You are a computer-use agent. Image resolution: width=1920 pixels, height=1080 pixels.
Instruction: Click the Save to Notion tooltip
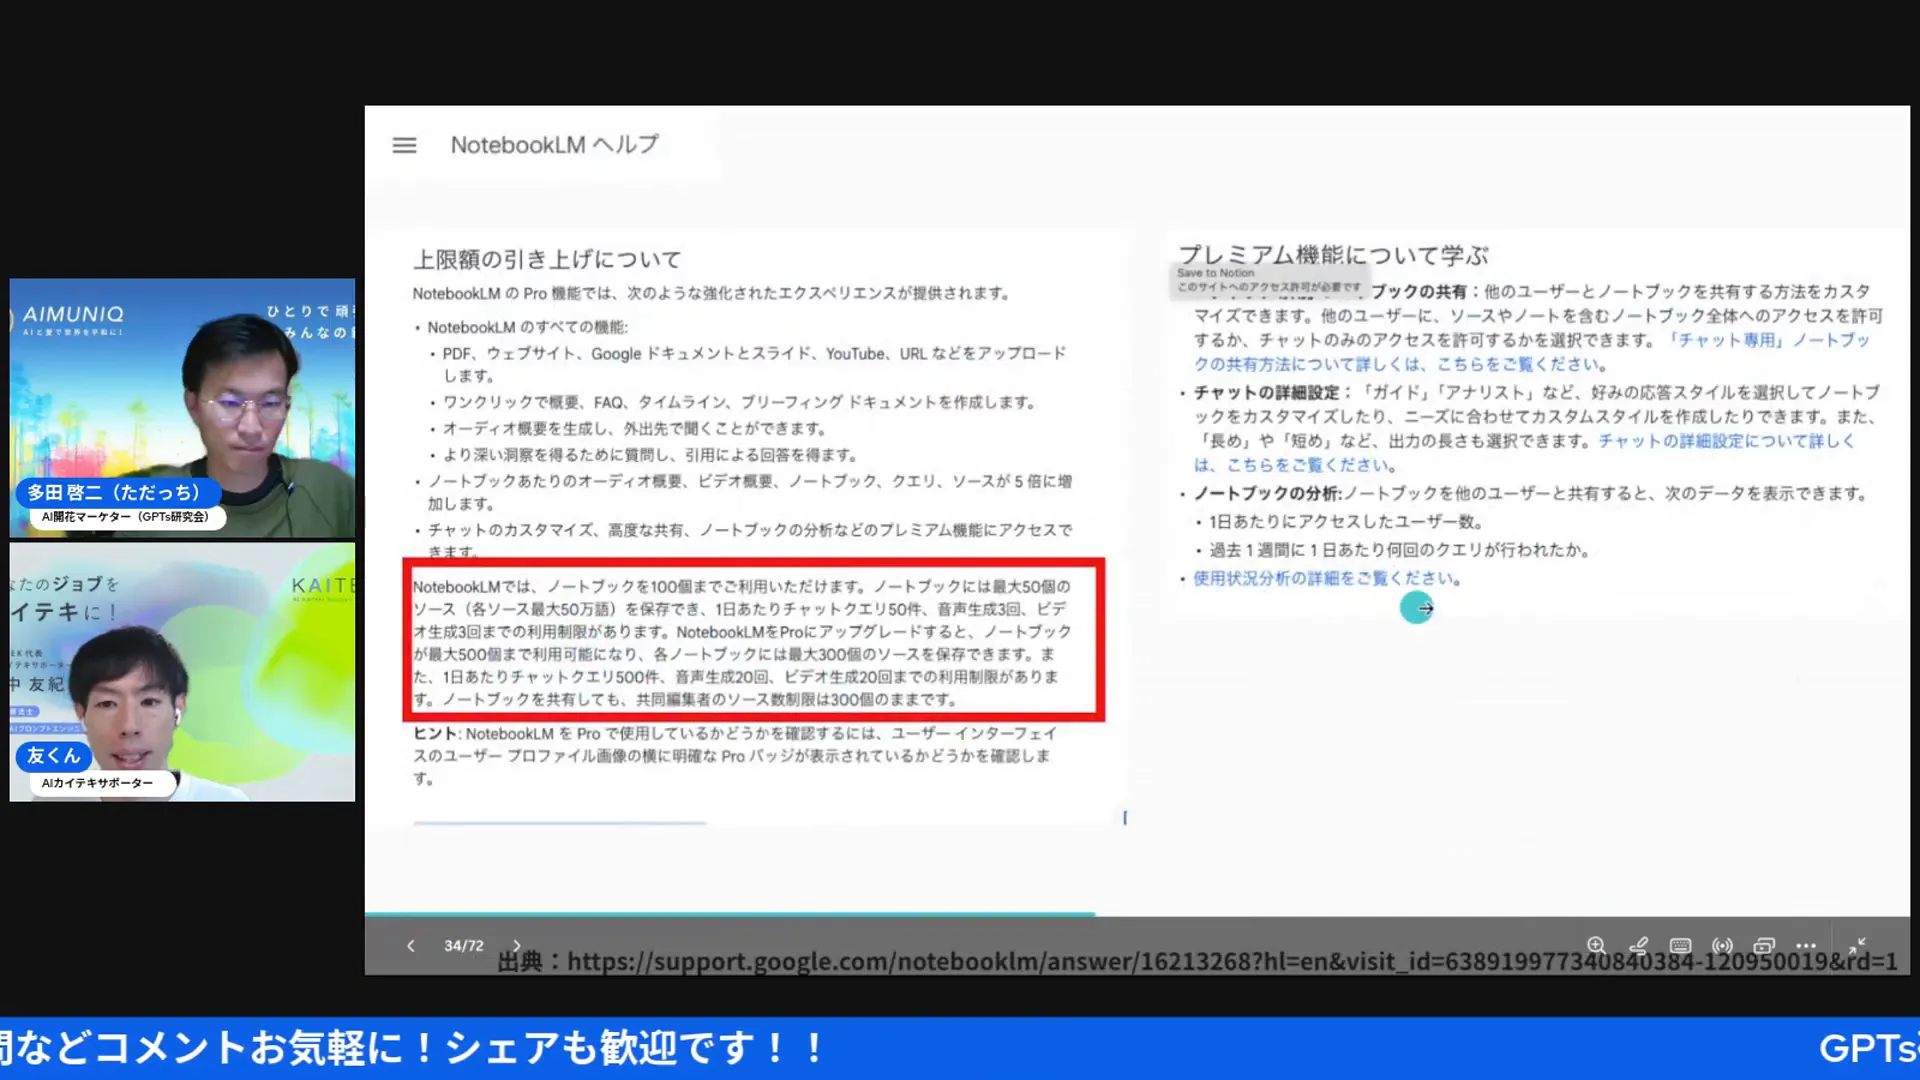tap(1268, 280)
